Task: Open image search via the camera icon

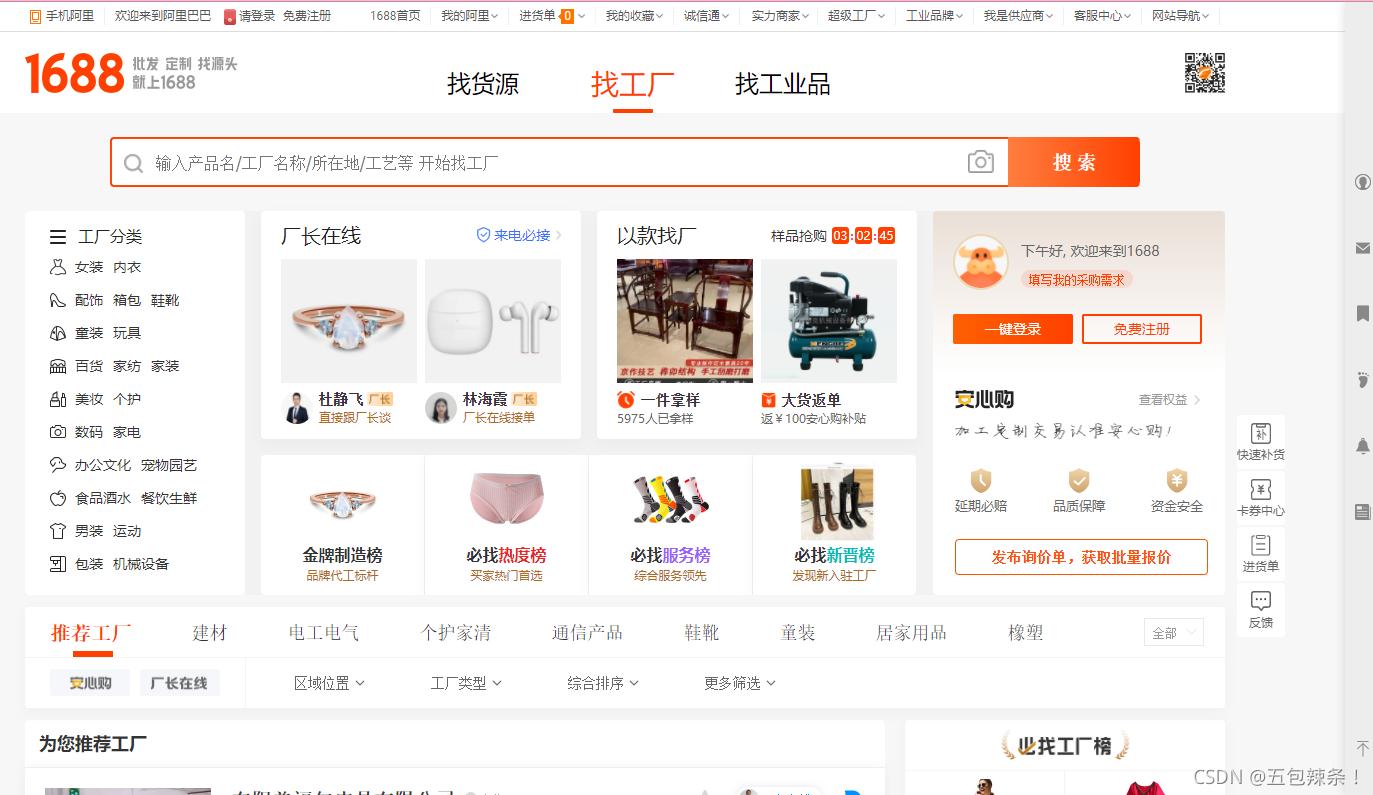Action: pyautogui.click(x=981, y=161)
